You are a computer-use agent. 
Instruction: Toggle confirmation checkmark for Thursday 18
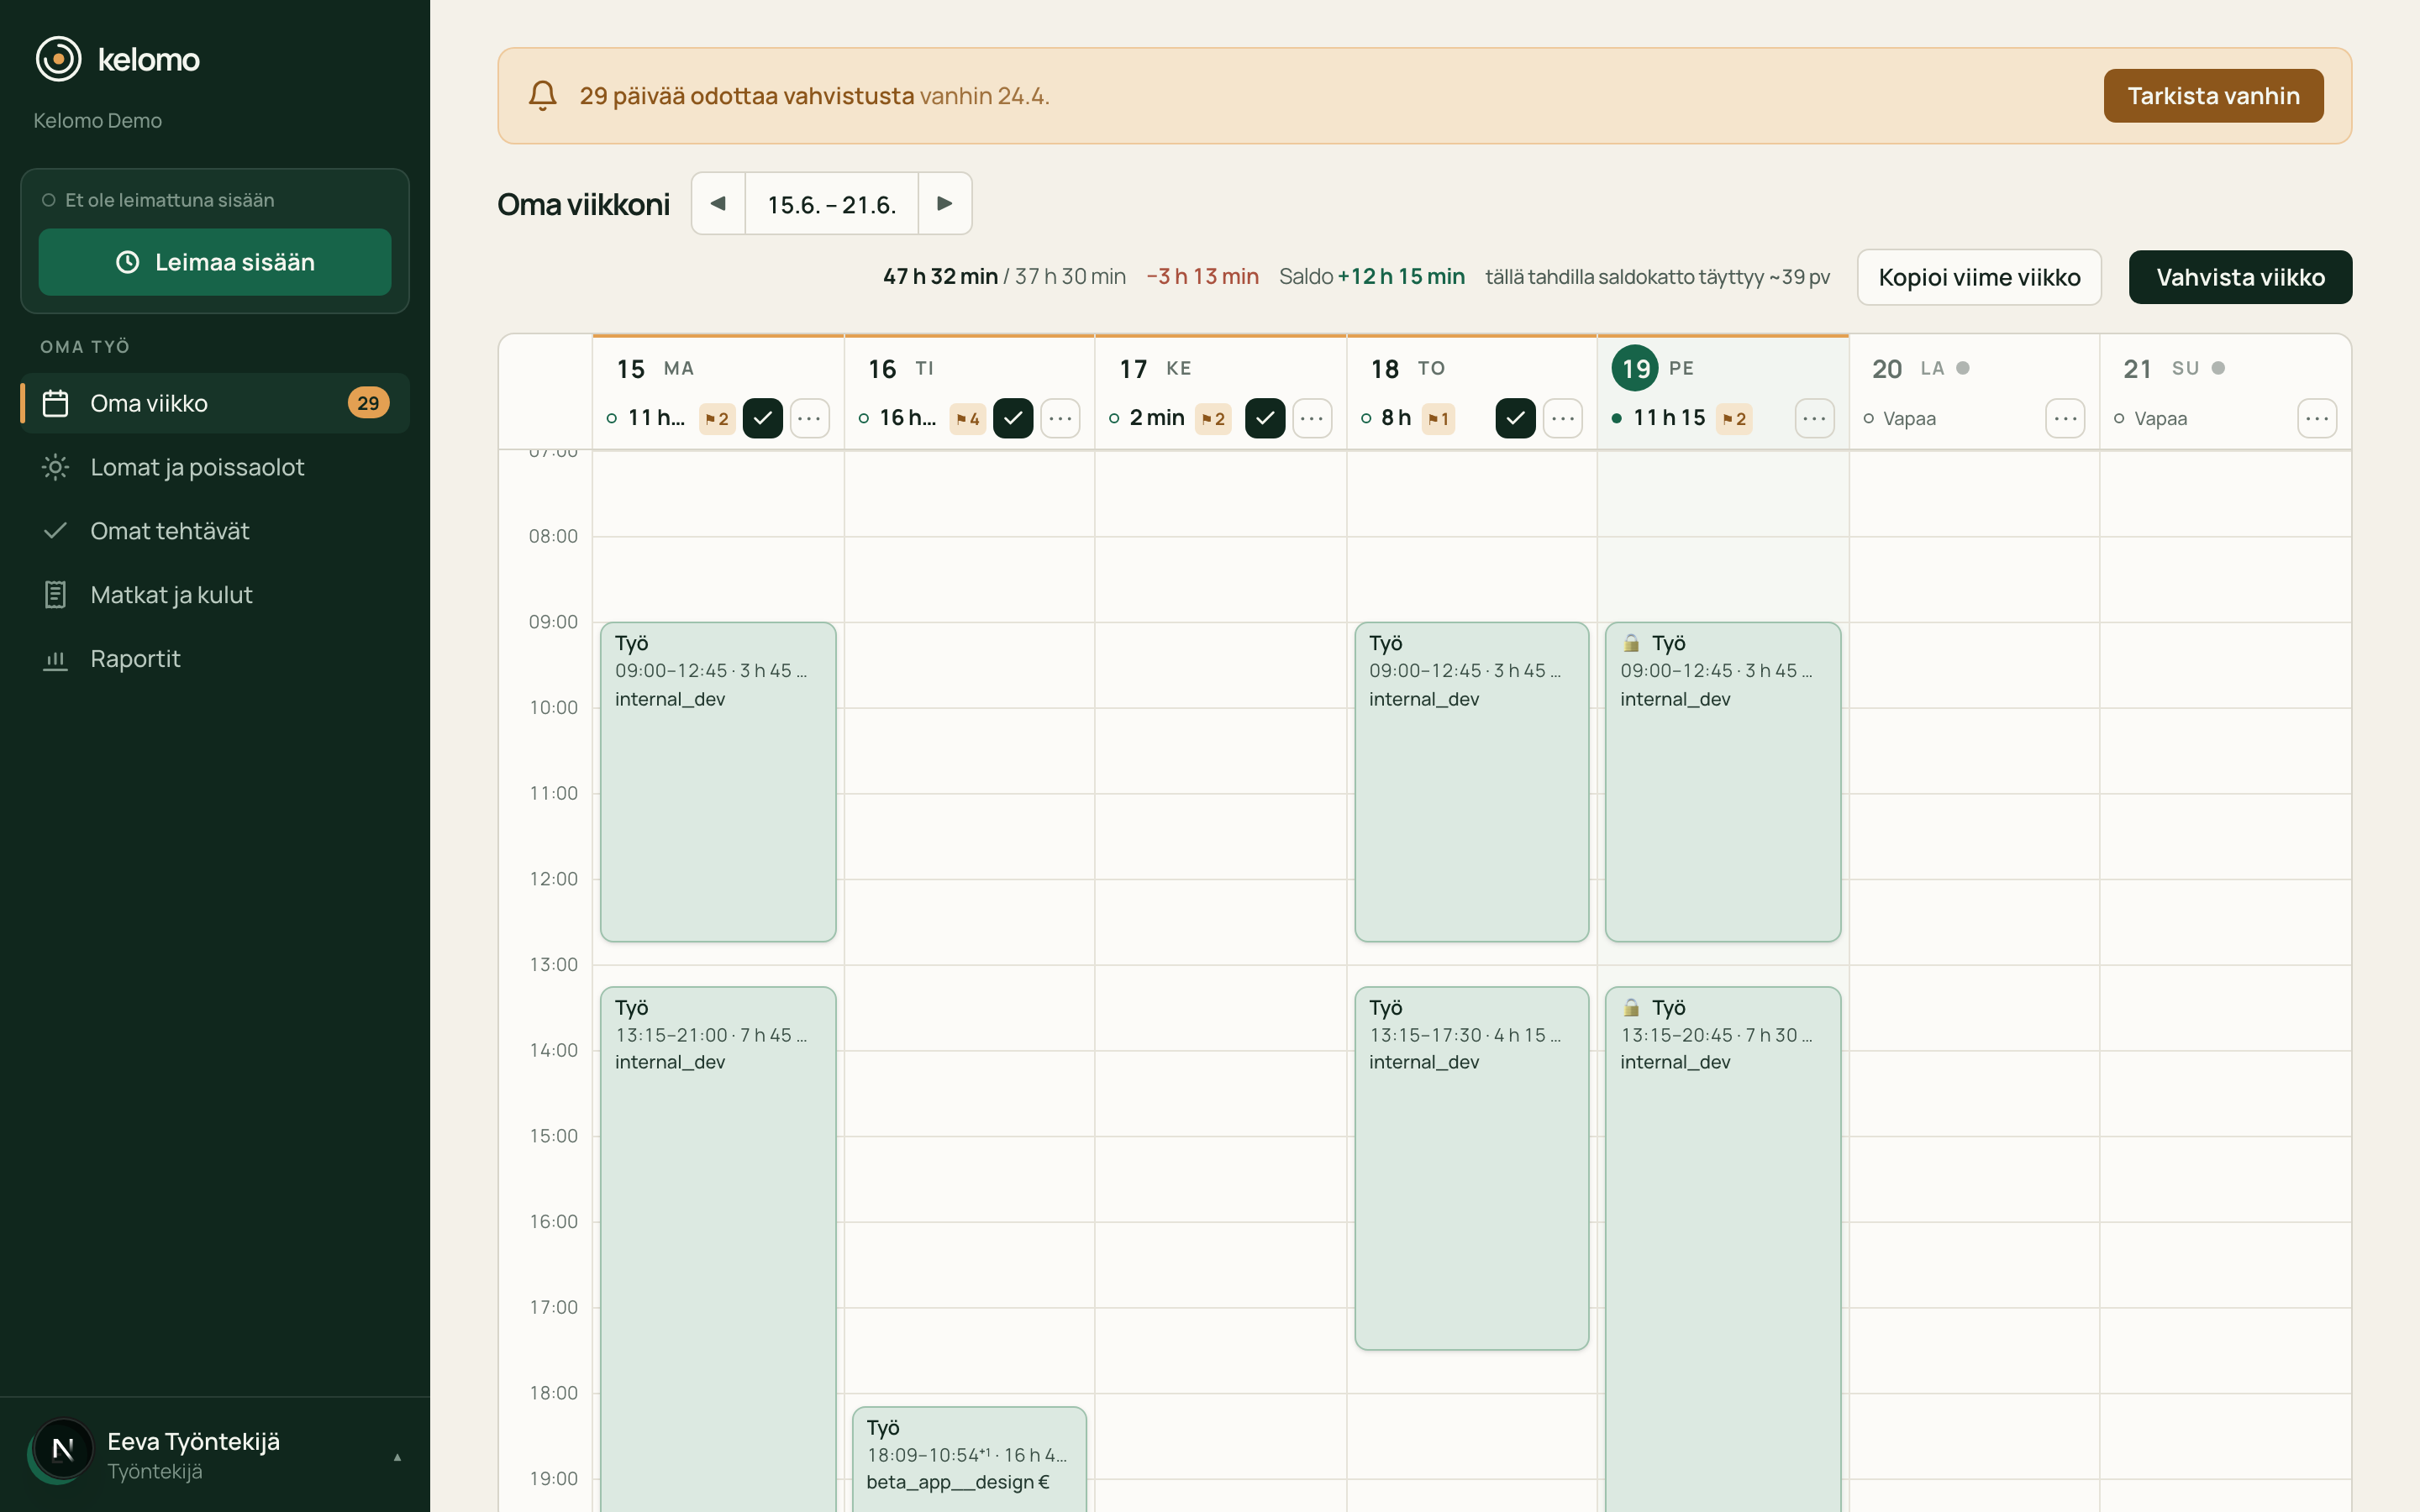click(1516, 418)
